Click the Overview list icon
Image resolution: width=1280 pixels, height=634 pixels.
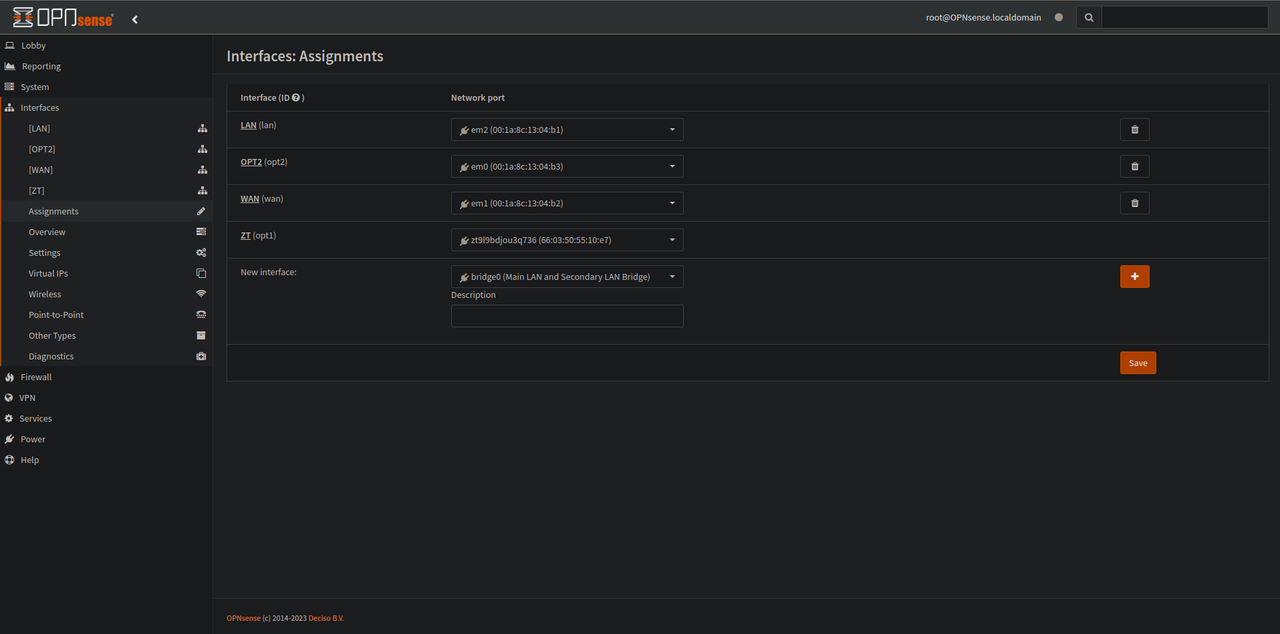(202, 232)
